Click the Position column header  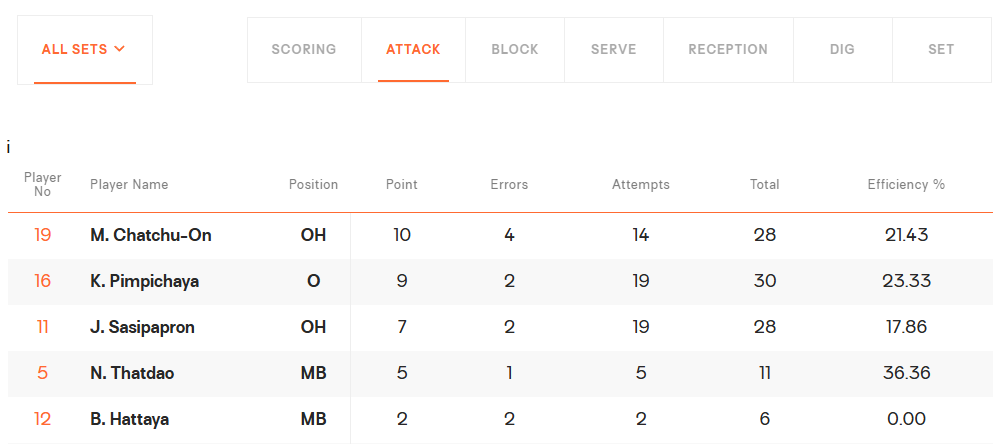313,184
